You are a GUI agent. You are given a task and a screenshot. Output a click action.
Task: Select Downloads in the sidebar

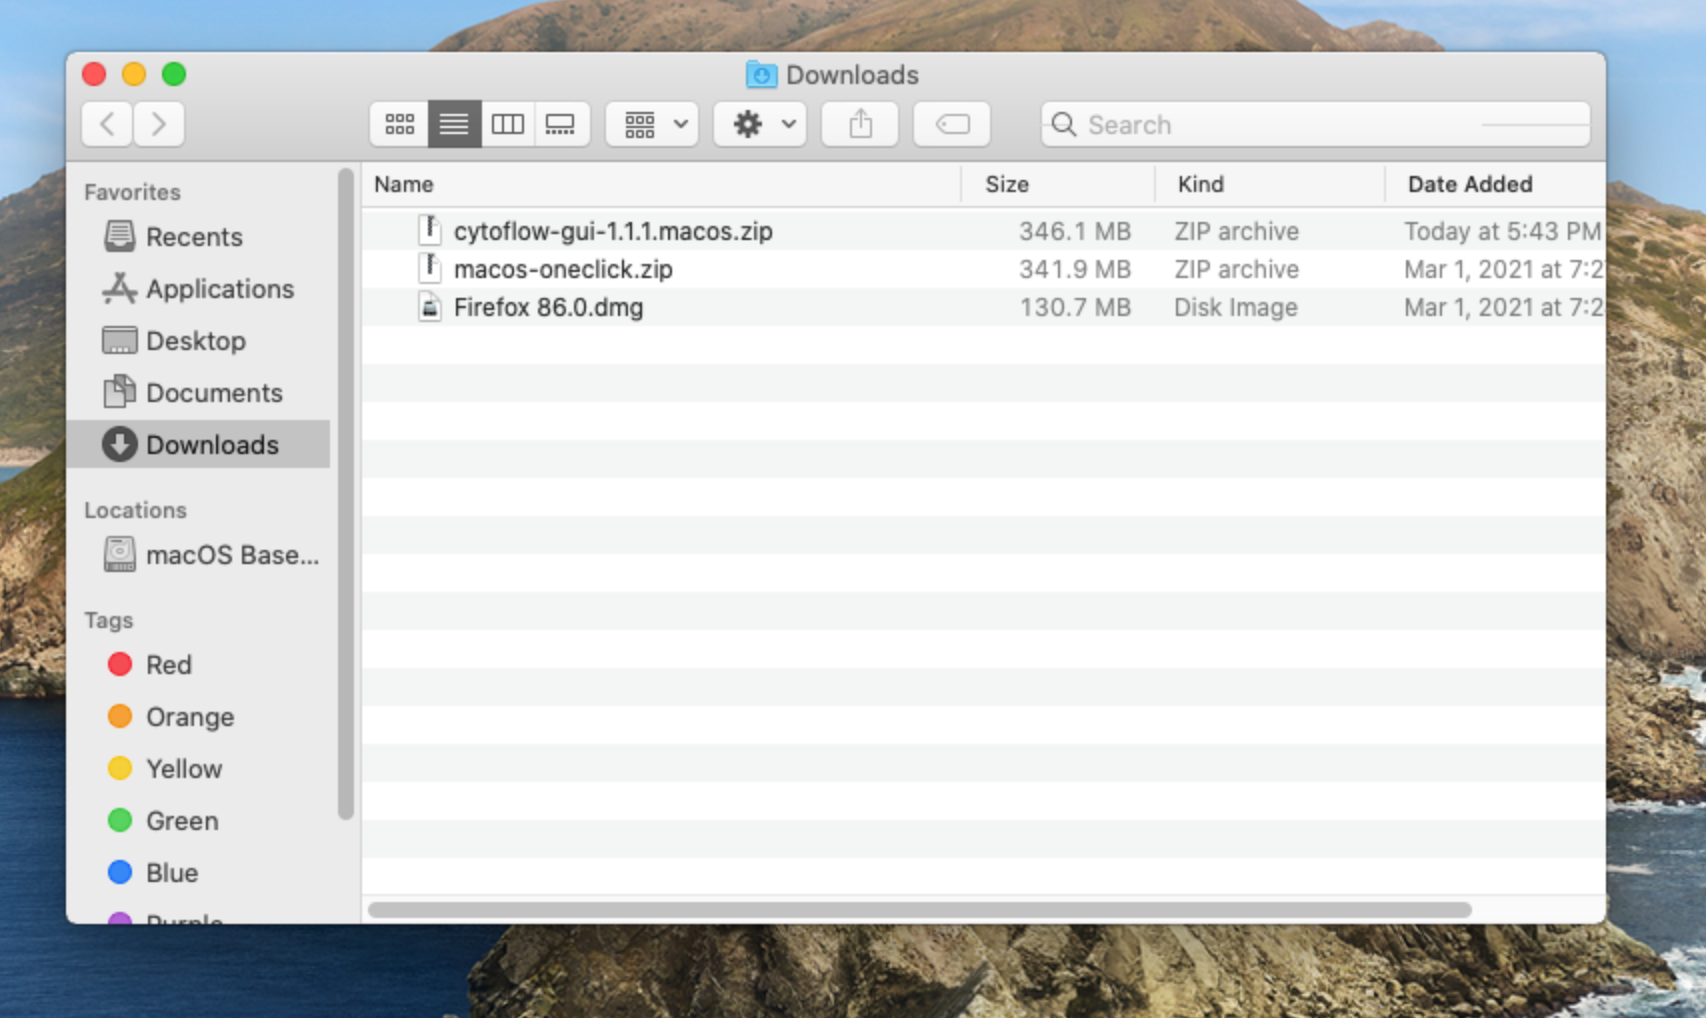[x=198, y=445]
